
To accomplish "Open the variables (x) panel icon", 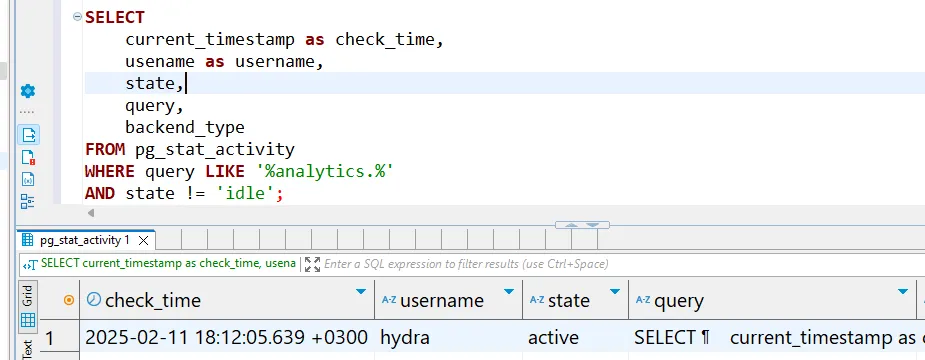I will pos(28,179).
